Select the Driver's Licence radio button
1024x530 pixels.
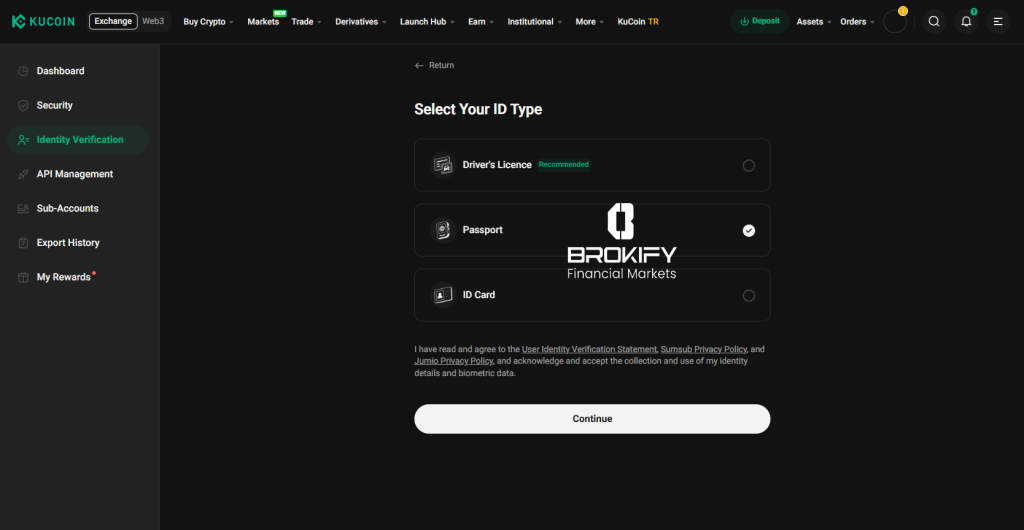point(748,166)
